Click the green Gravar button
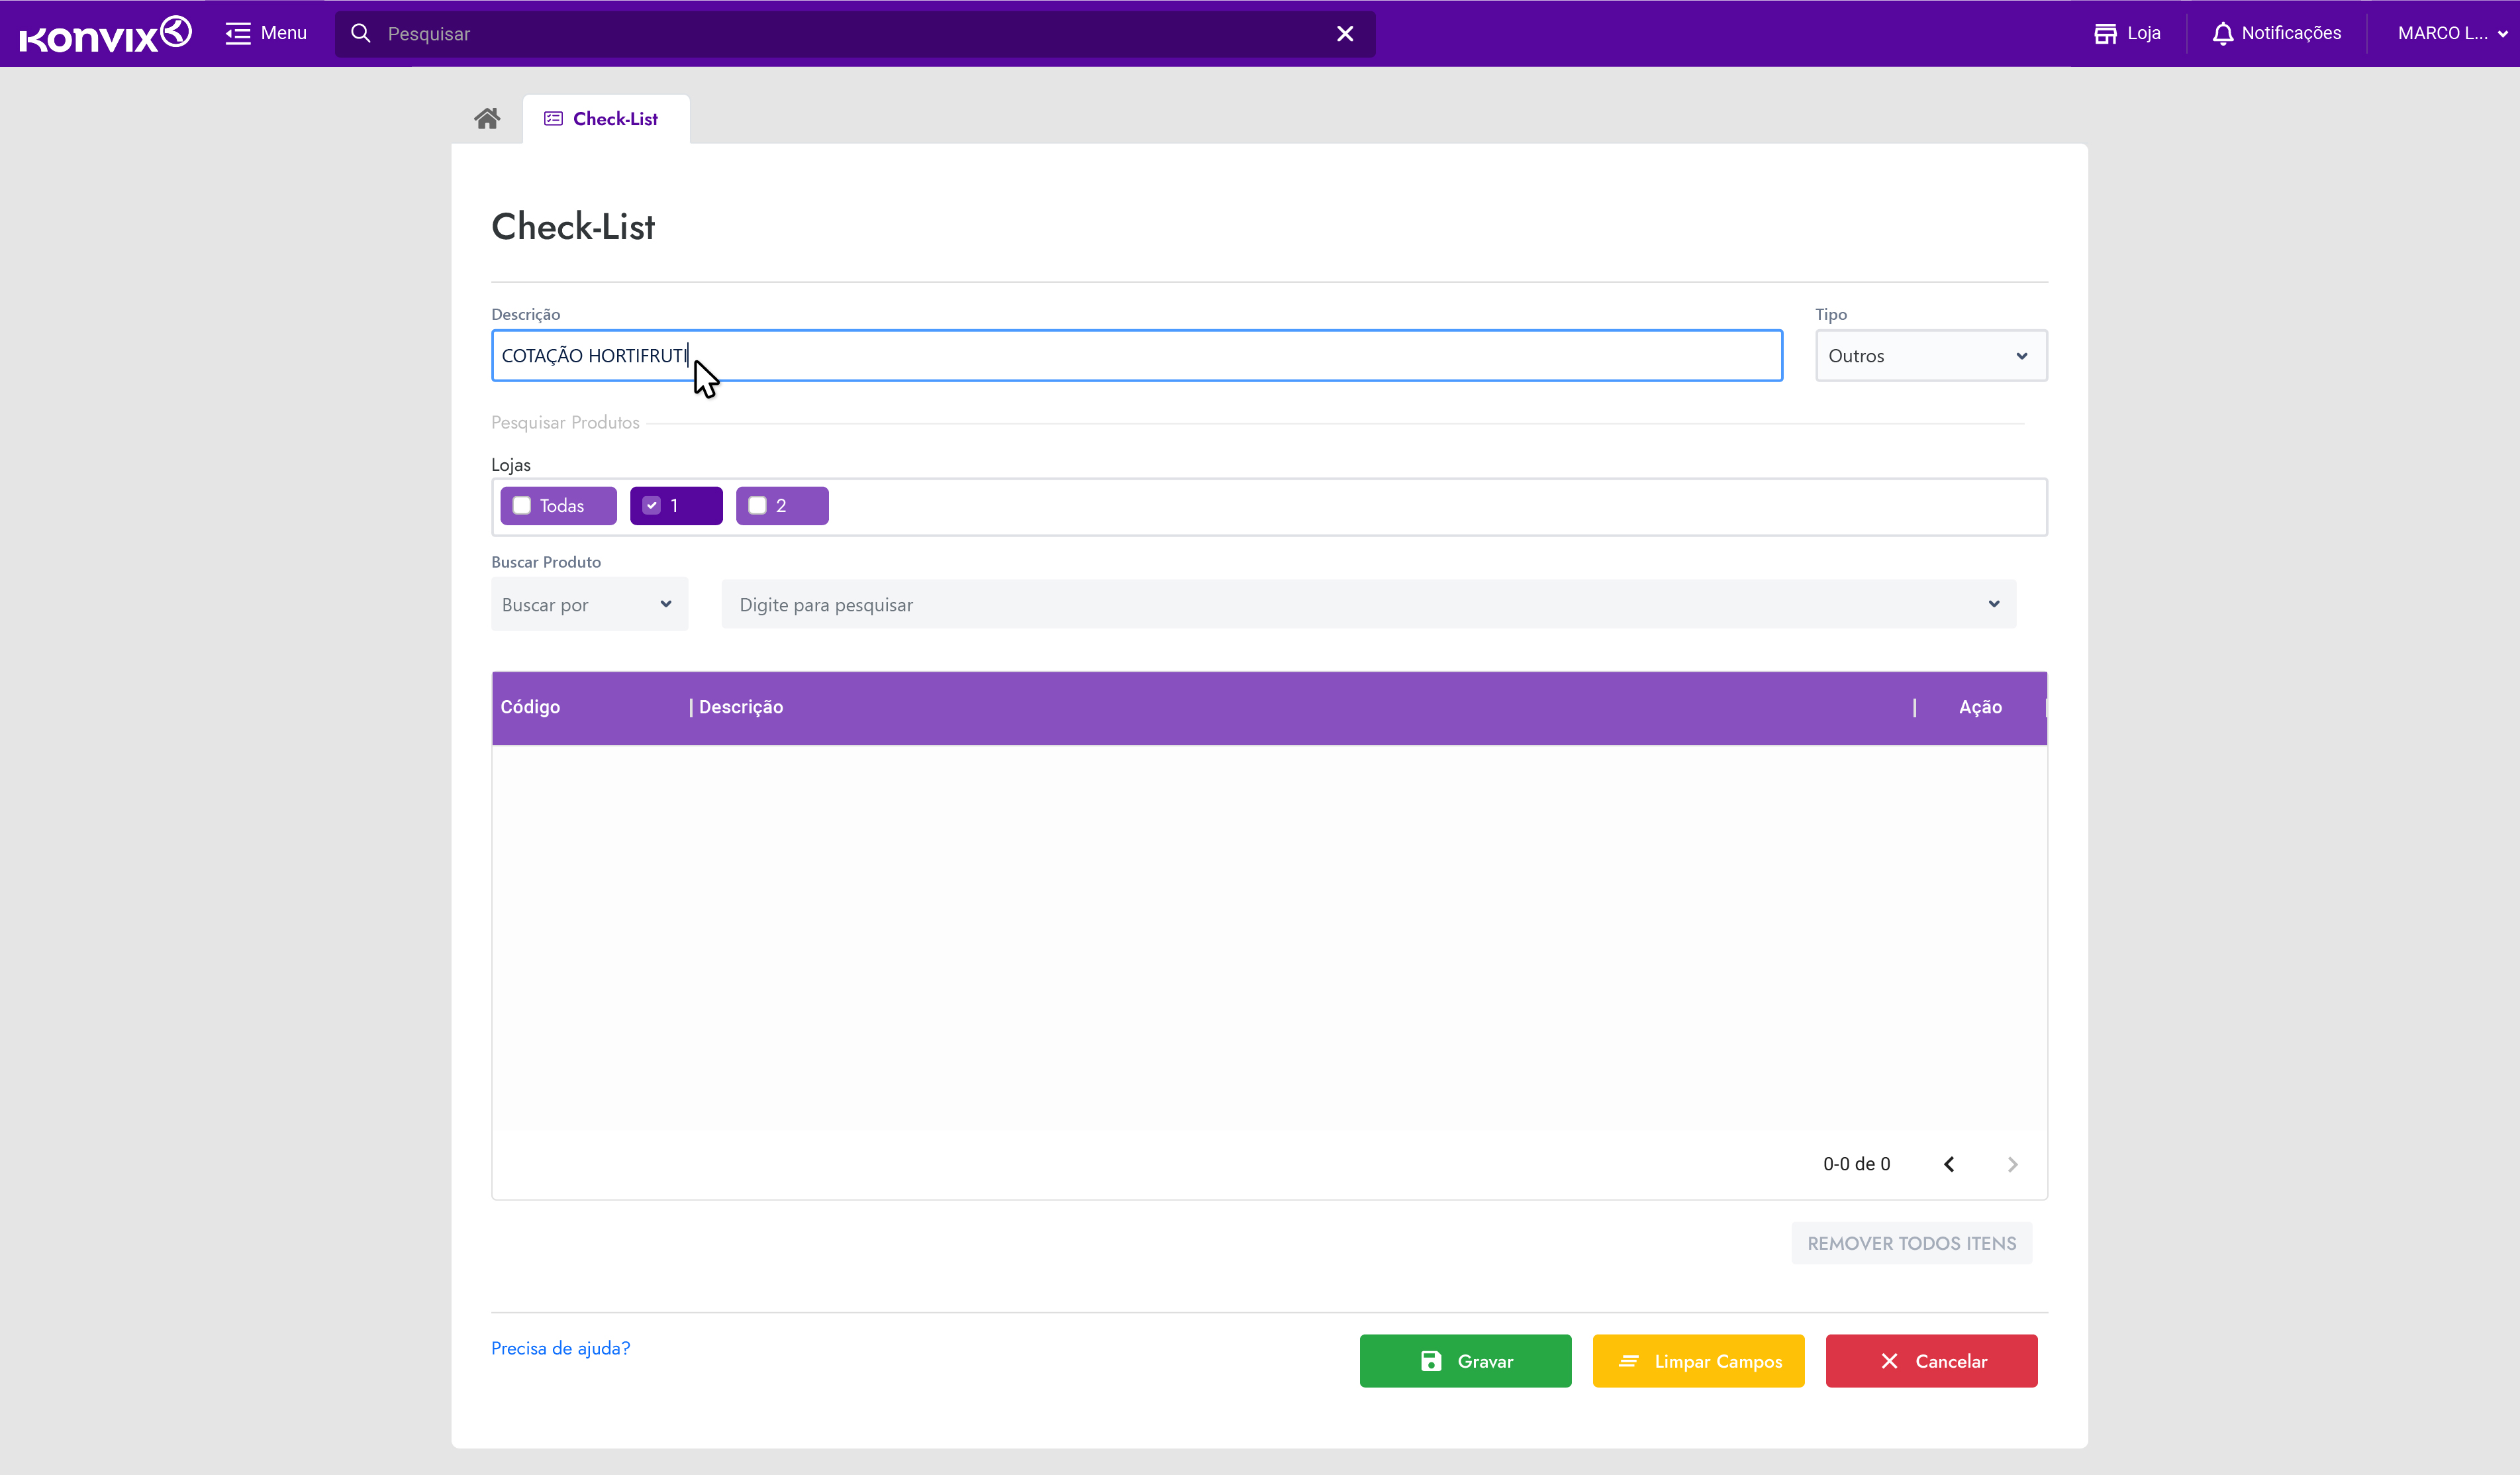 pyautogui.click(x=1465, y=1361)
